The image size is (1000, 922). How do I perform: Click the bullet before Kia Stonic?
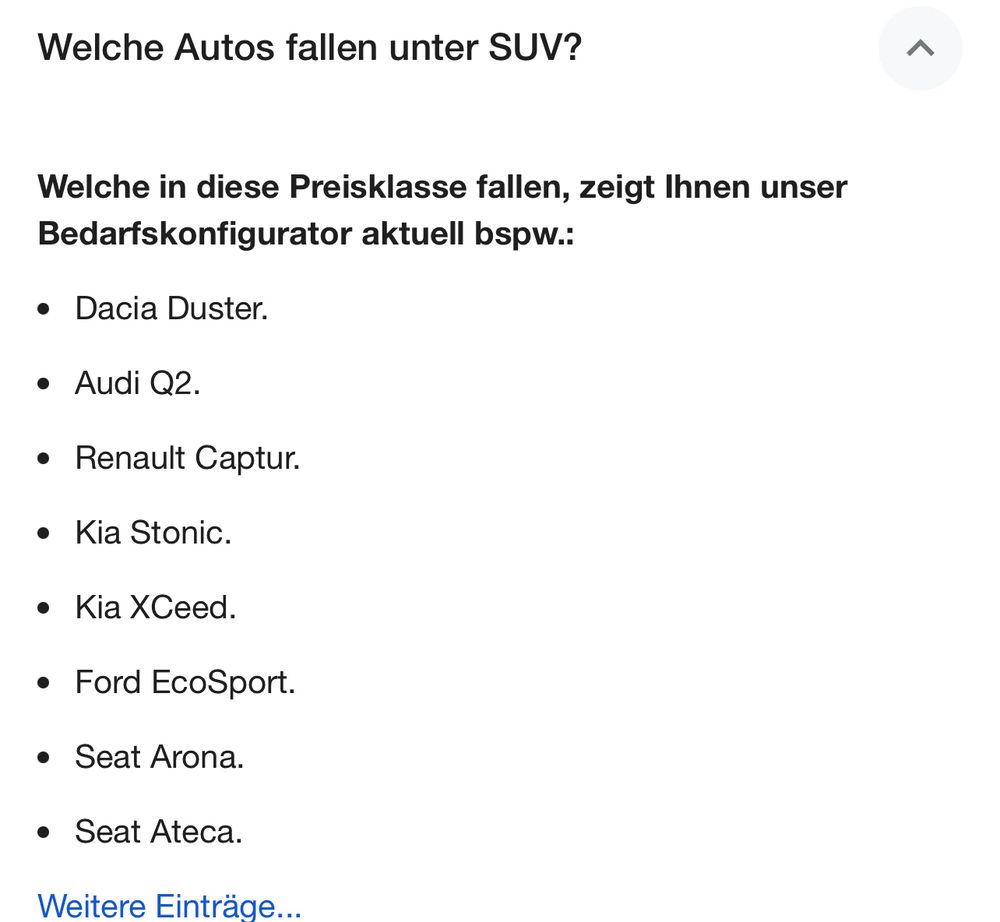(x=43, y=533)
